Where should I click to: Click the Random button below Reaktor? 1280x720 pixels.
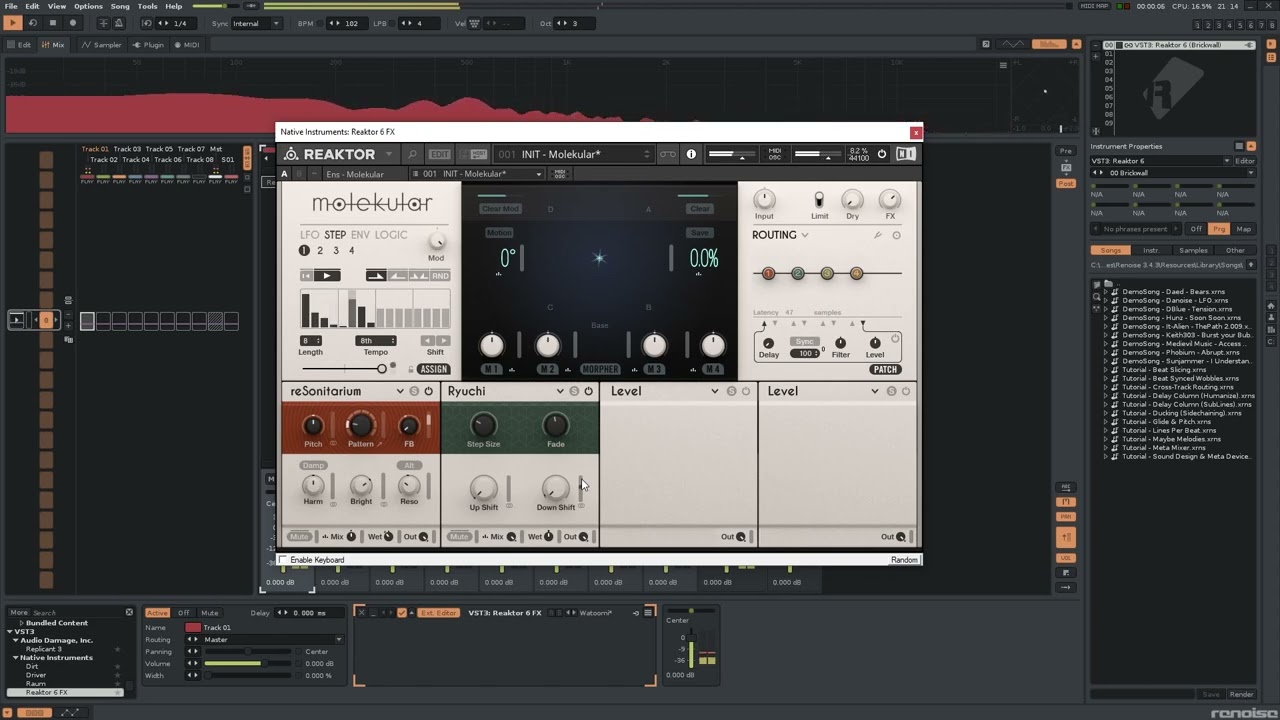coord(904,560)
